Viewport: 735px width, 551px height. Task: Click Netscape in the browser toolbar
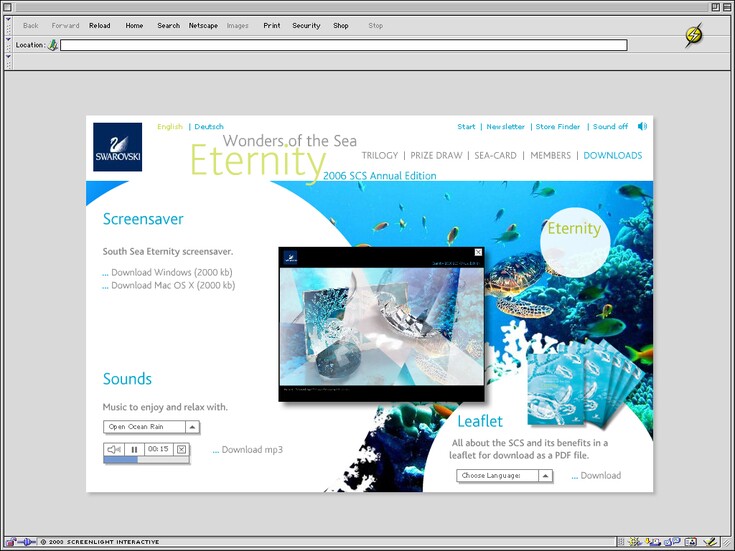203,26
